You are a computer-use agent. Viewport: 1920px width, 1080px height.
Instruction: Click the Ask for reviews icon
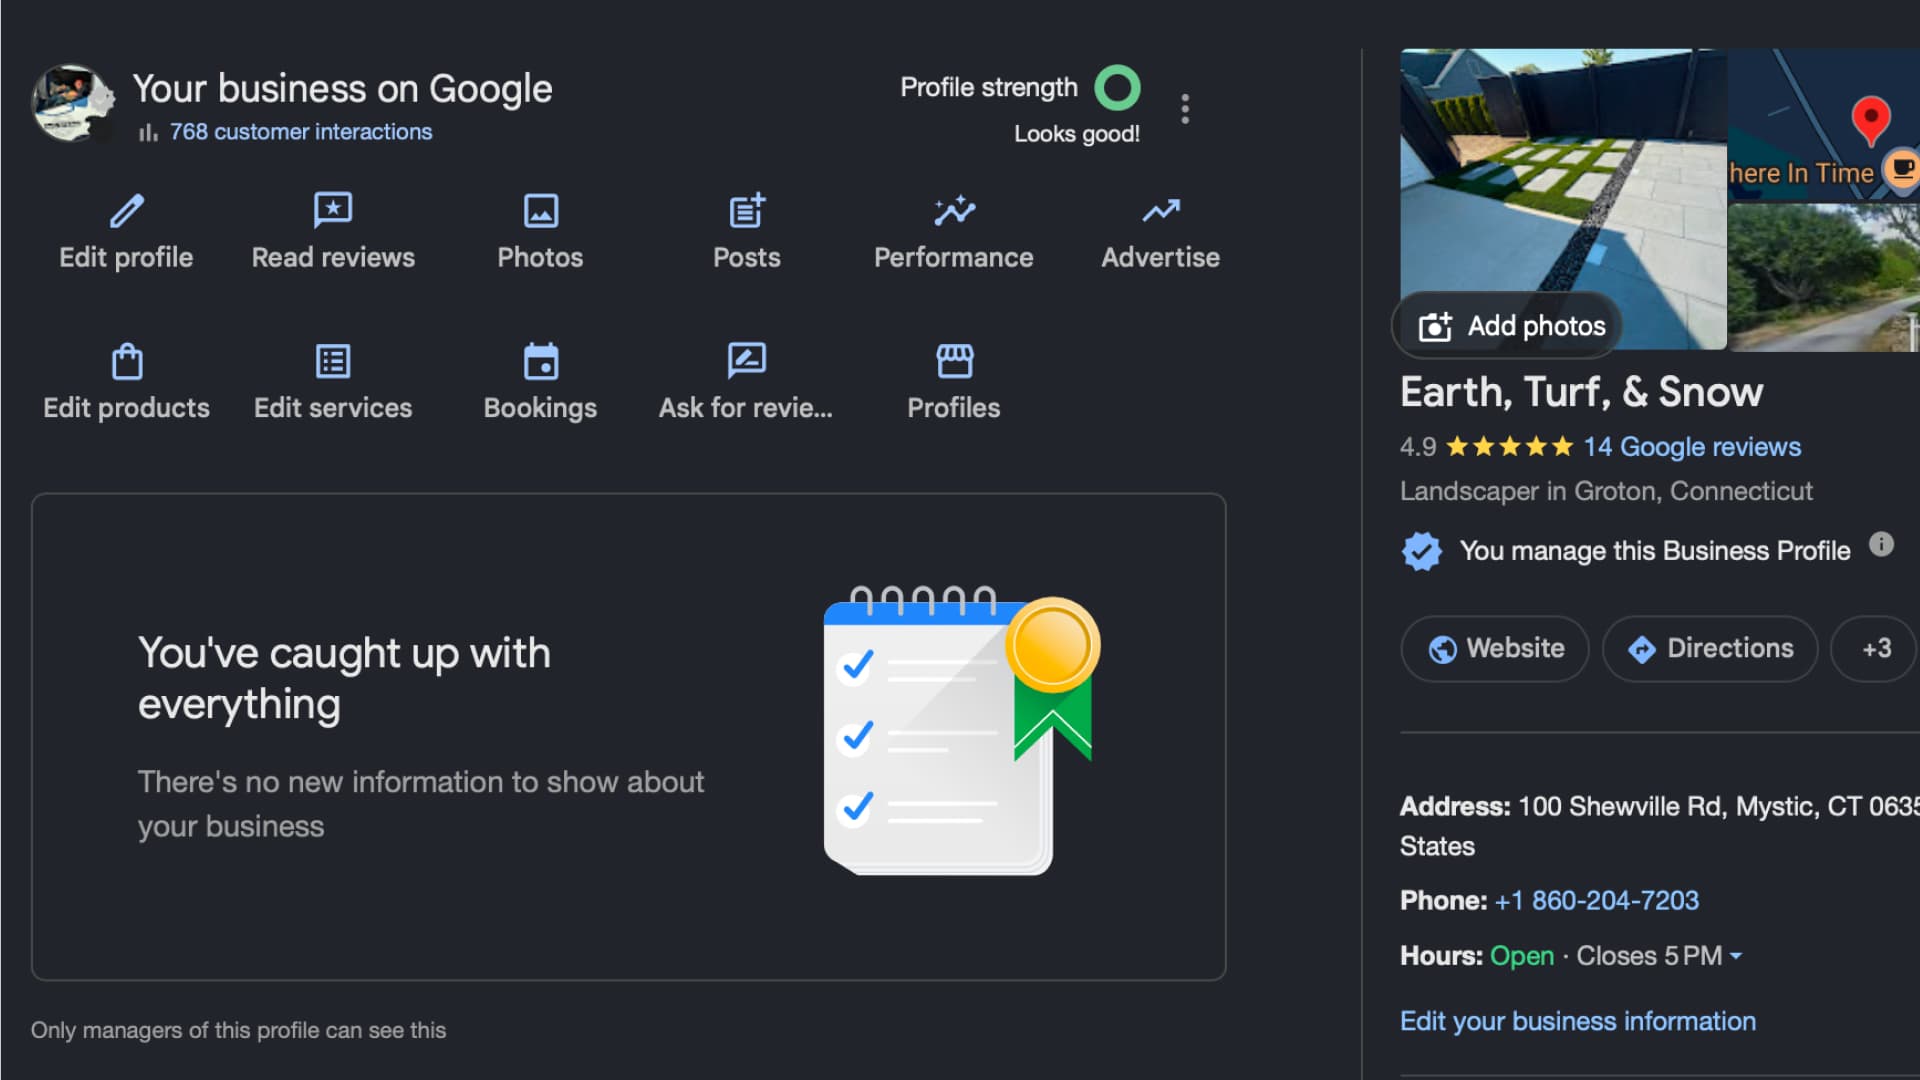tap(747, 360)
